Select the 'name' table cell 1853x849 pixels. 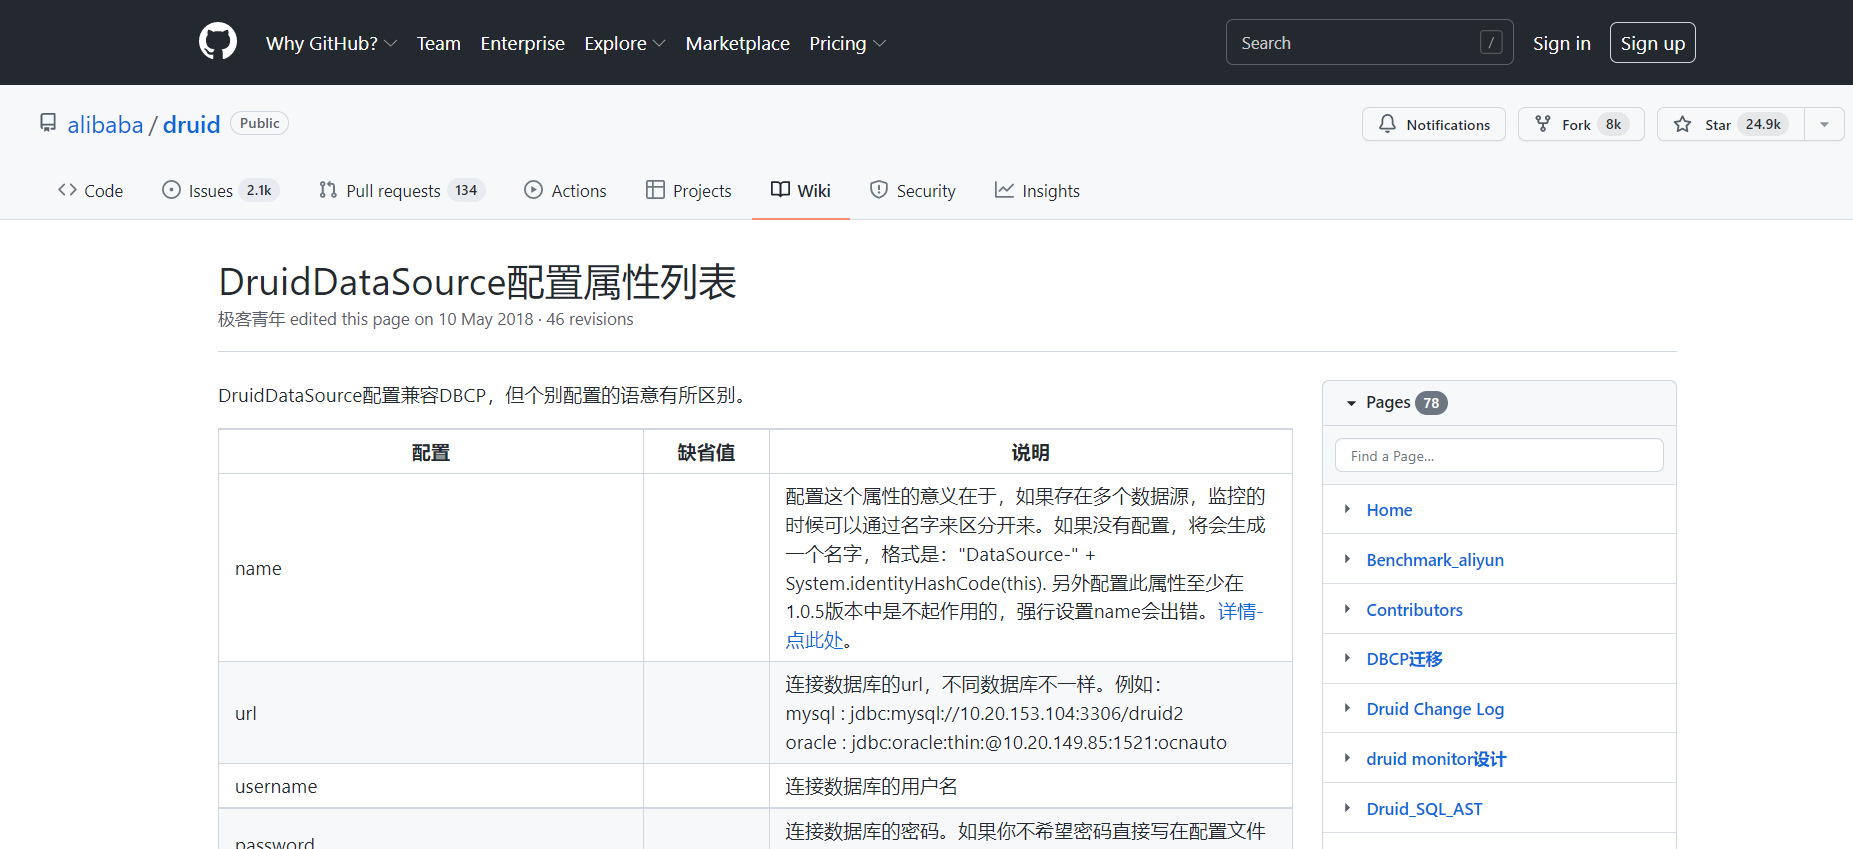click(x=431, y=568)
